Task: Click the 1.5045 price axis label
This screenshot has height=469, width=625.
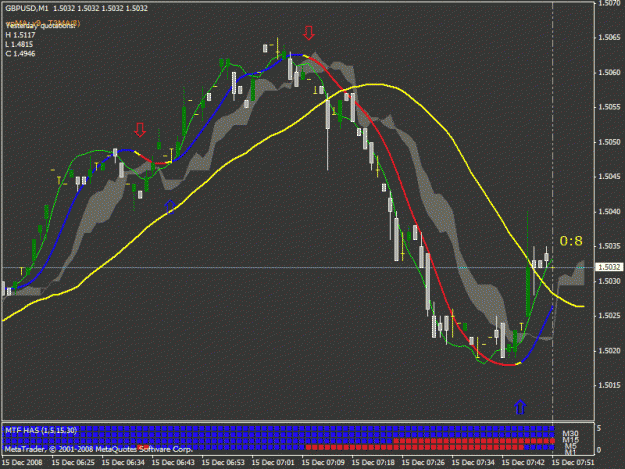Action: (609, 177)
